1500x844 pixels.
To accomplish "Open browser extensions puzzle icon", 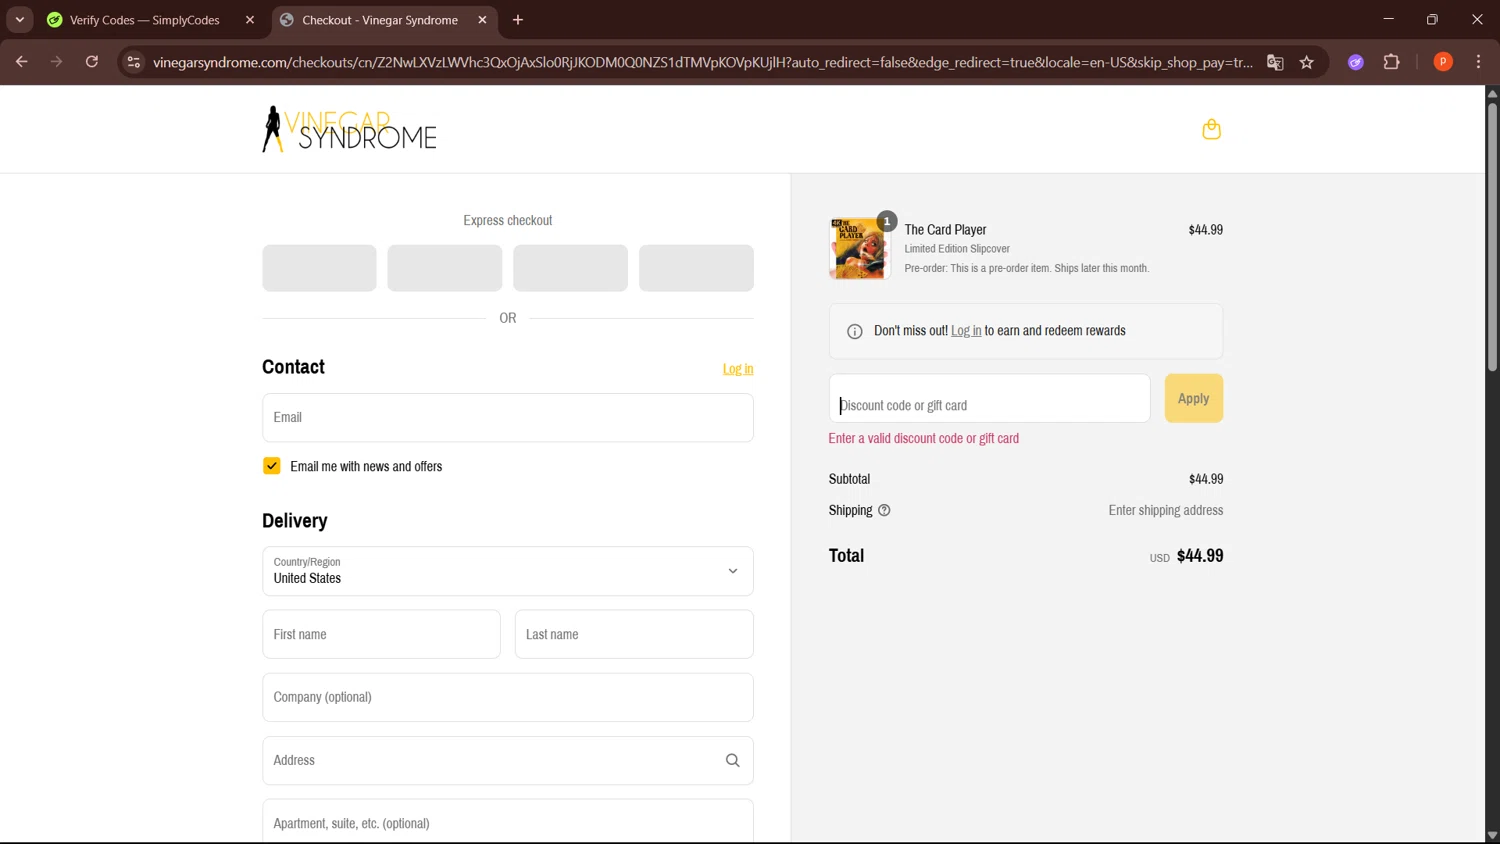I will point(1391,62).
